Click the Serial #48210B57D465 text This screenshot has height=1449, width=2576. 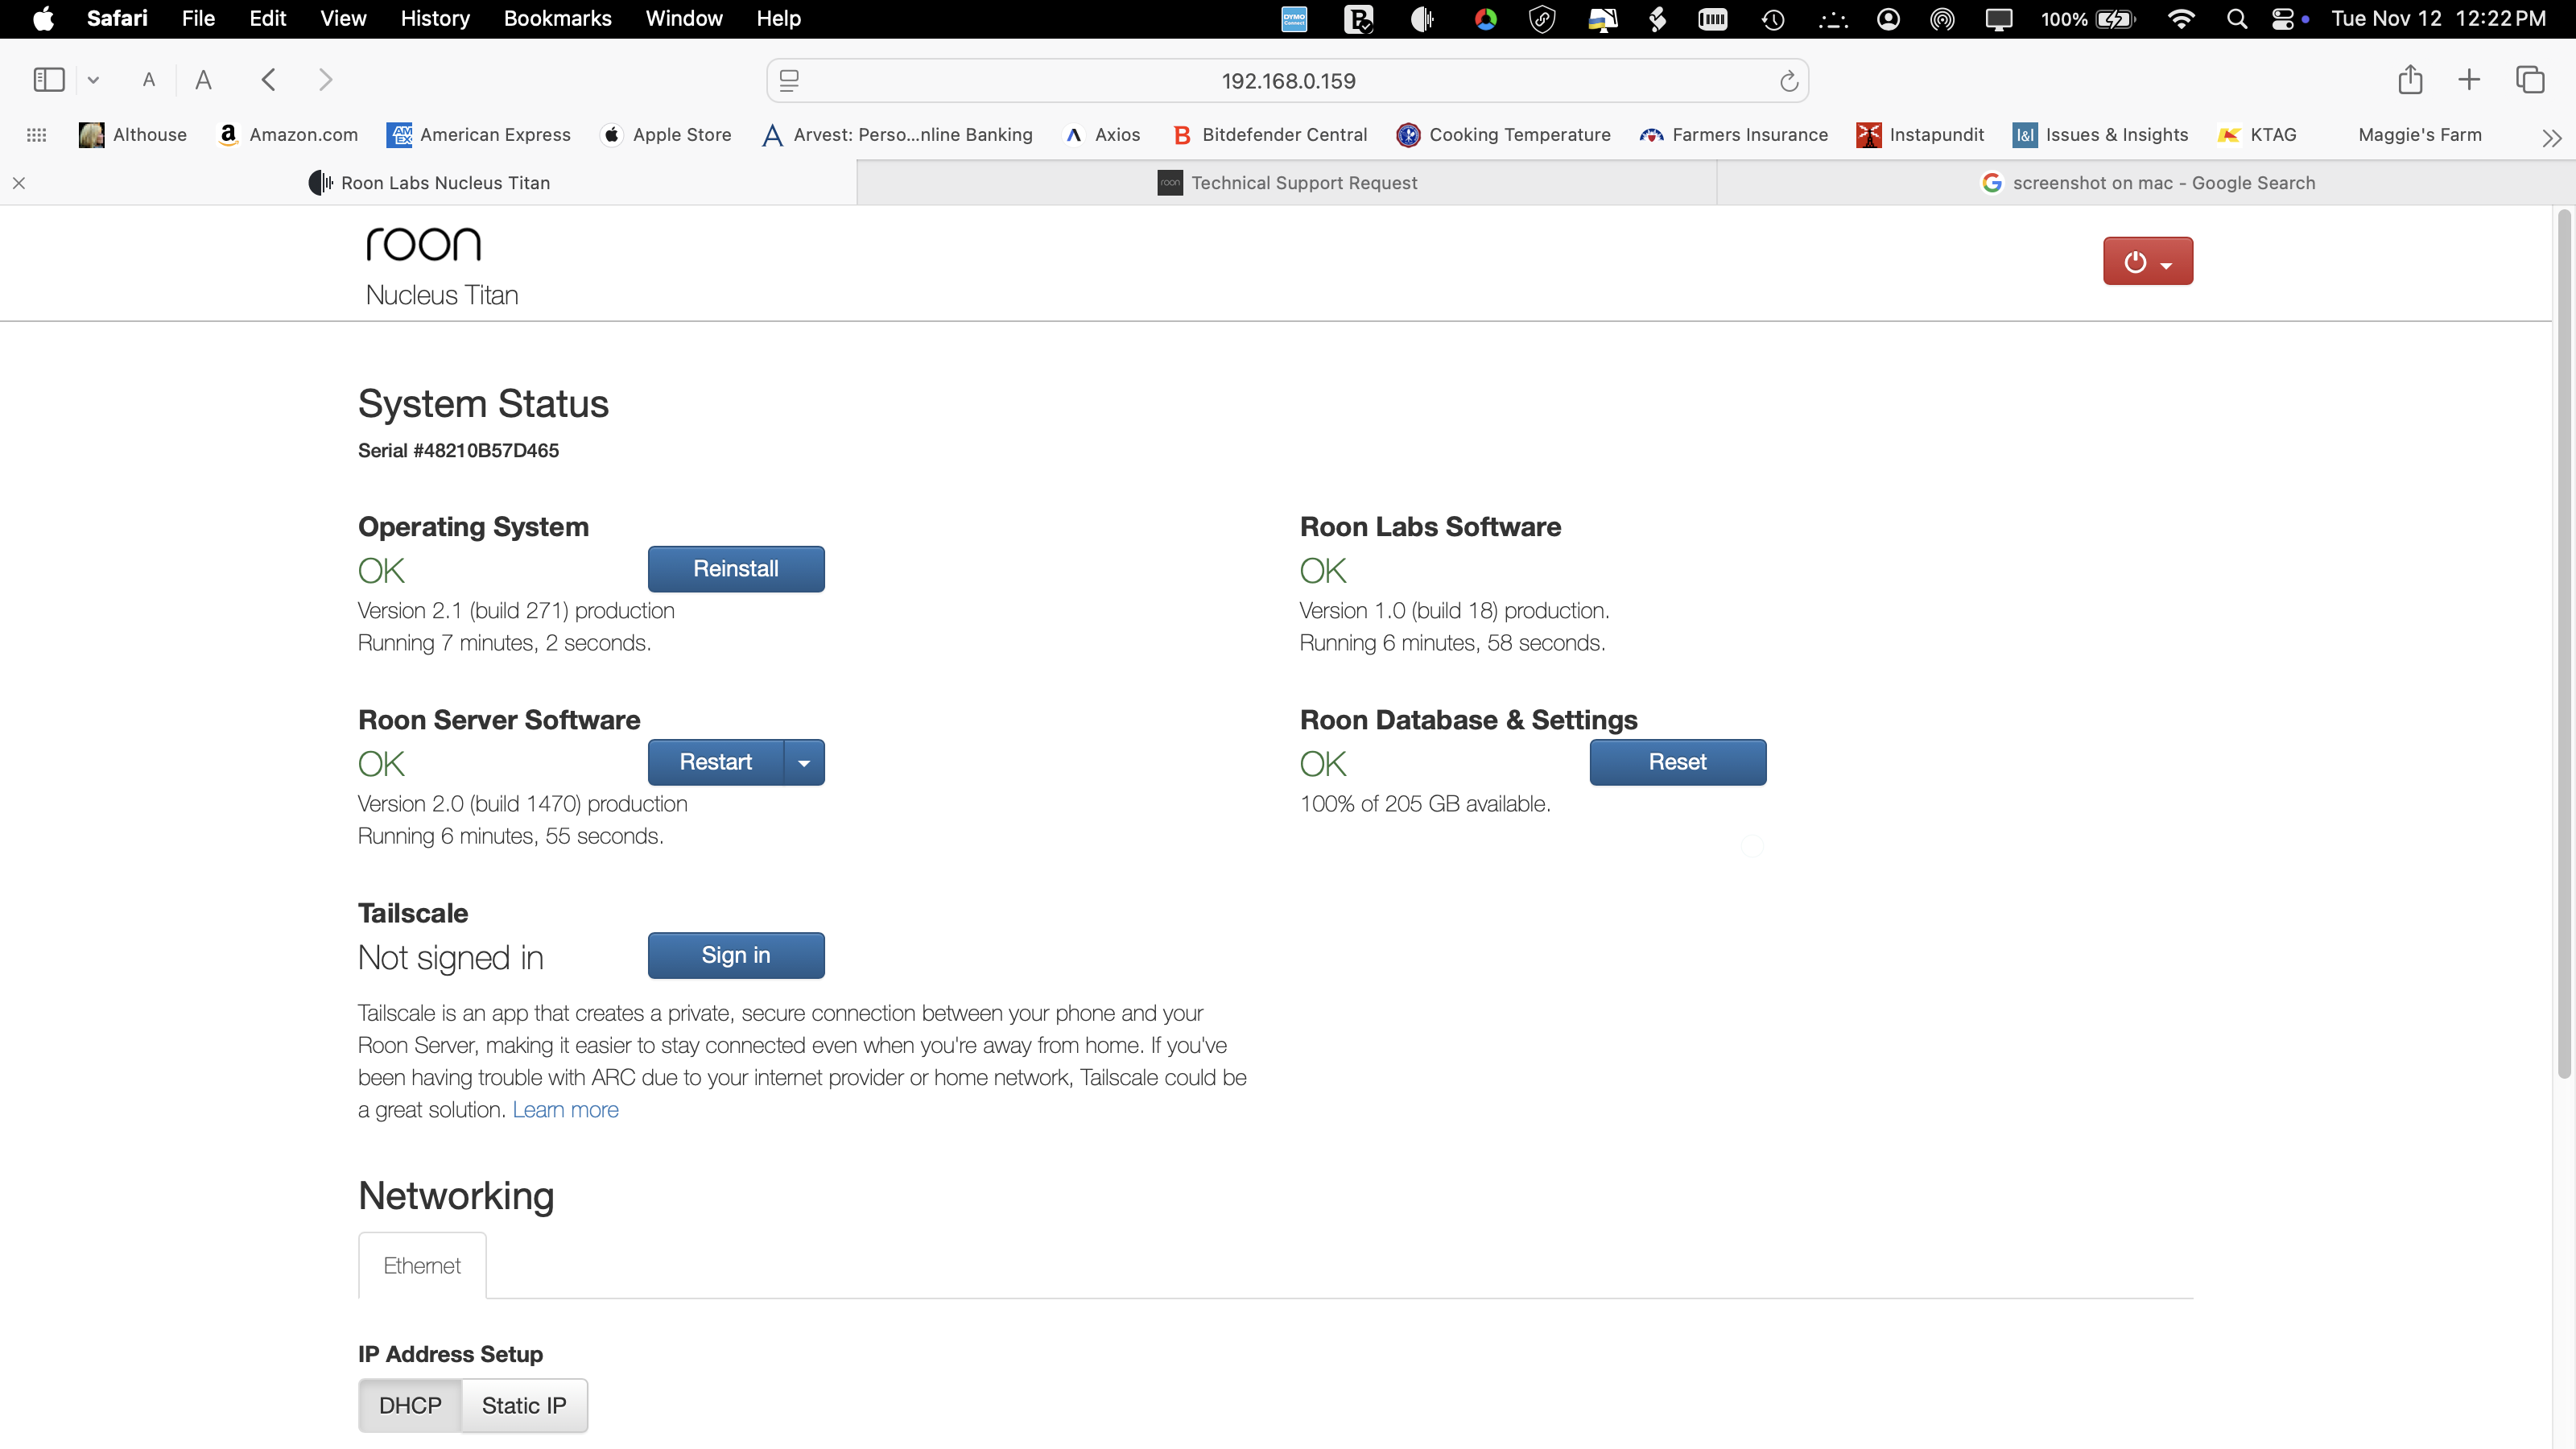(x=458, y=451)
